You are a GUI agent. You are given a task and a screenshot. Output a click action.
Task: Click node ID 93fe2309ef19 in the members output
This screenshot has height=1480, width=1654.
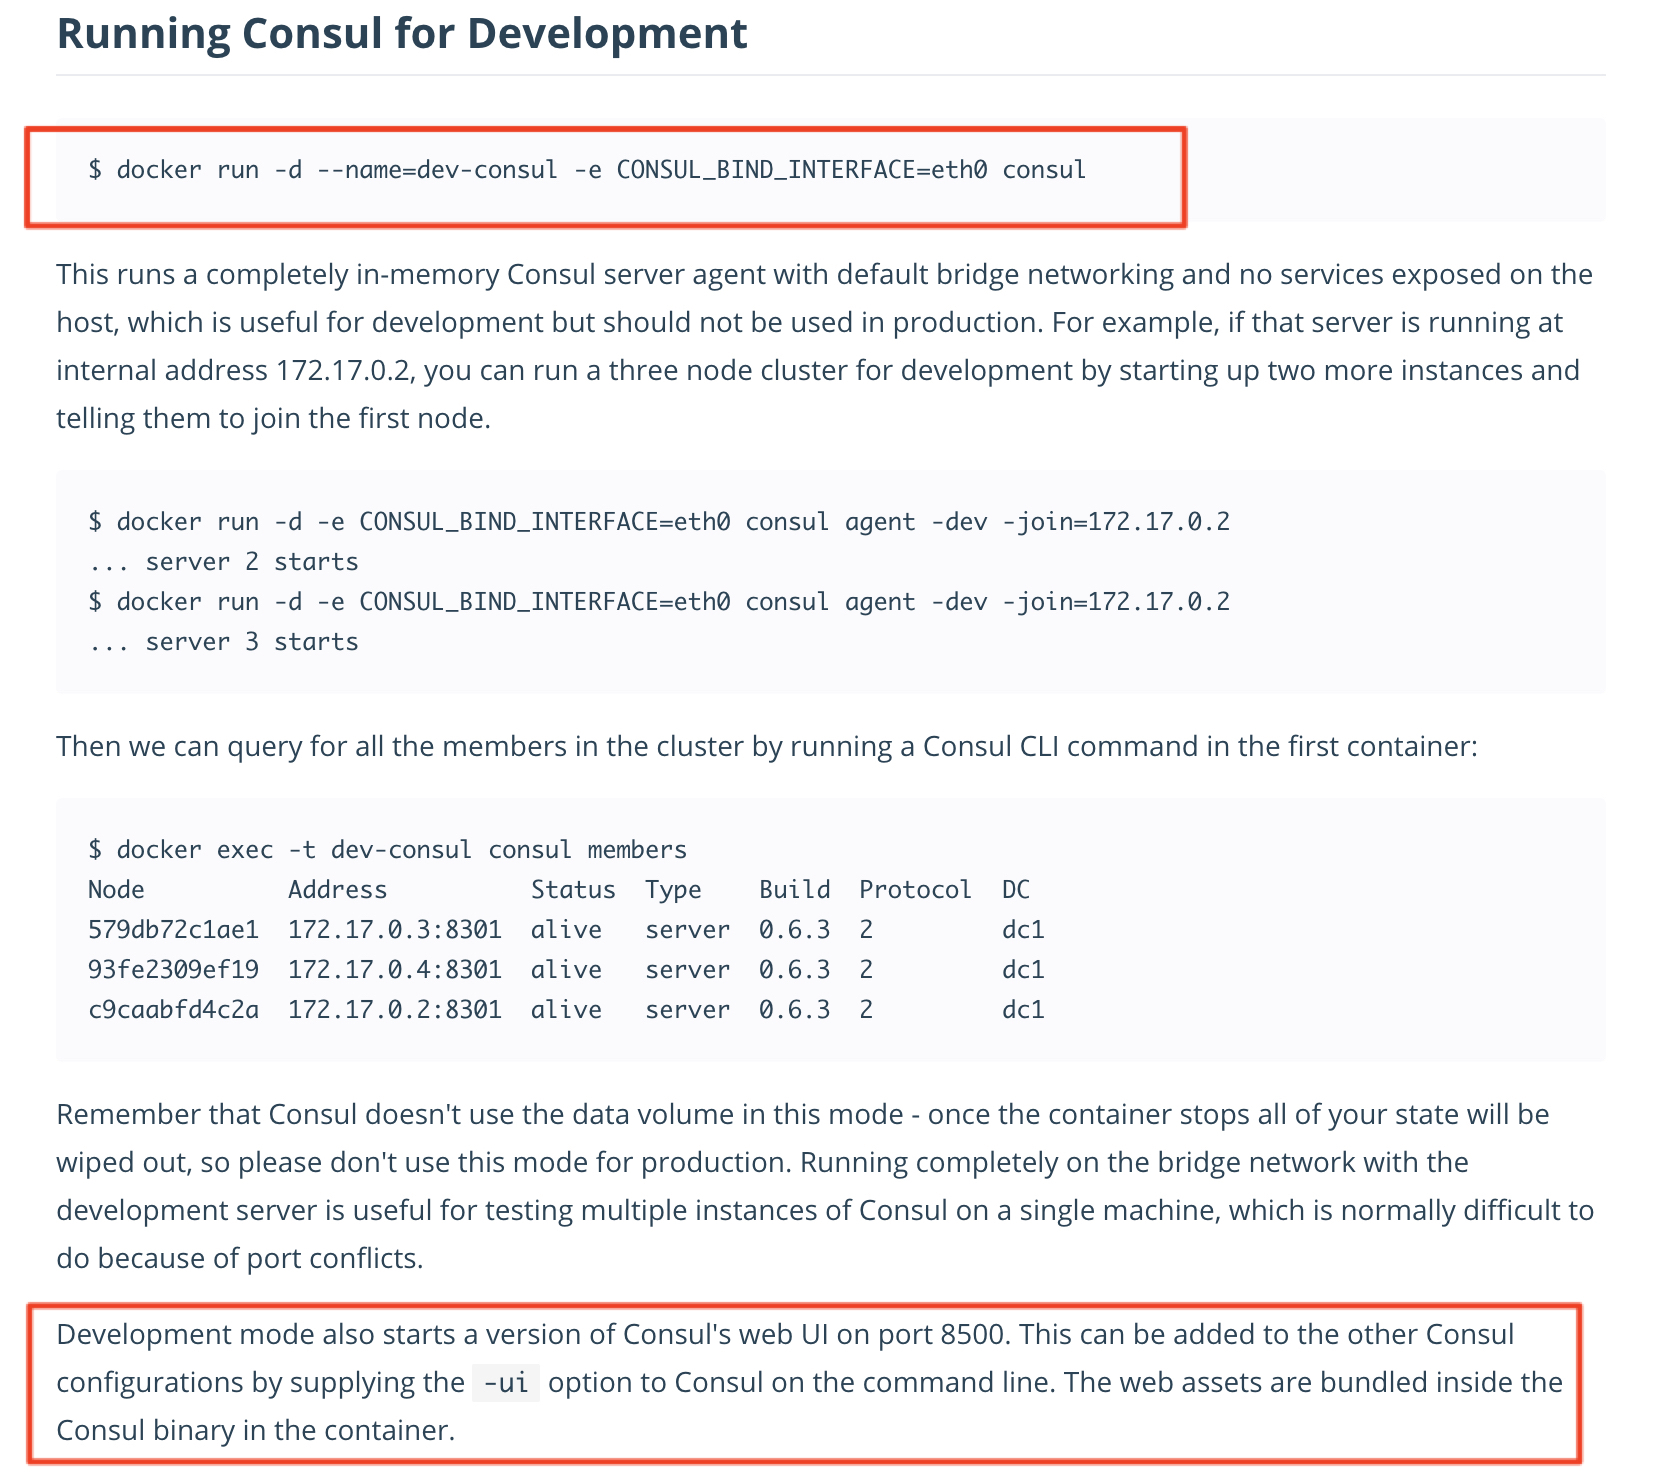[x=173, y=970]
